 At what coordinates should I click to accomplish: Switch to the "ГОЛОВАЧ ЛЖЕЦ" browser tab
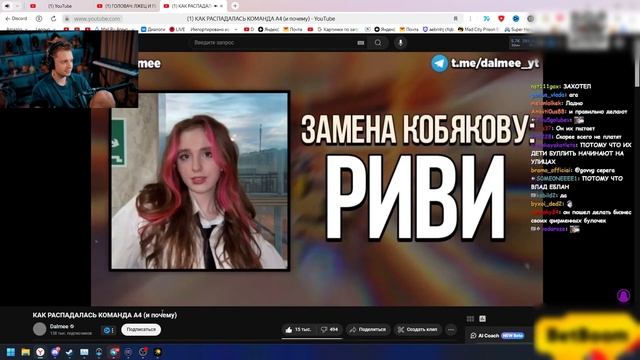pos(126,6)
